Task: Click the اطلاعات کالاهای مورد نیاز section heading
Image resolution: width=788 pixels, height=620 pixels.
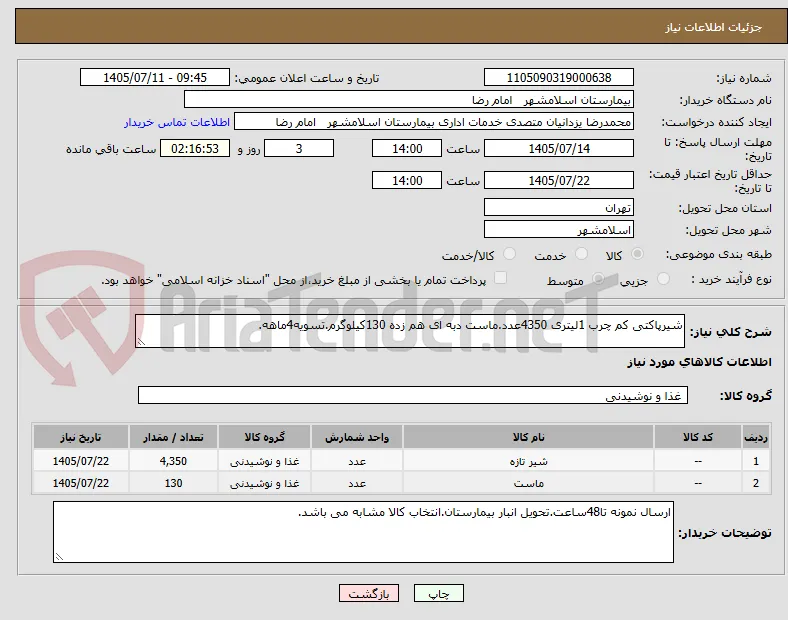Action: click(x=699, y=362)
